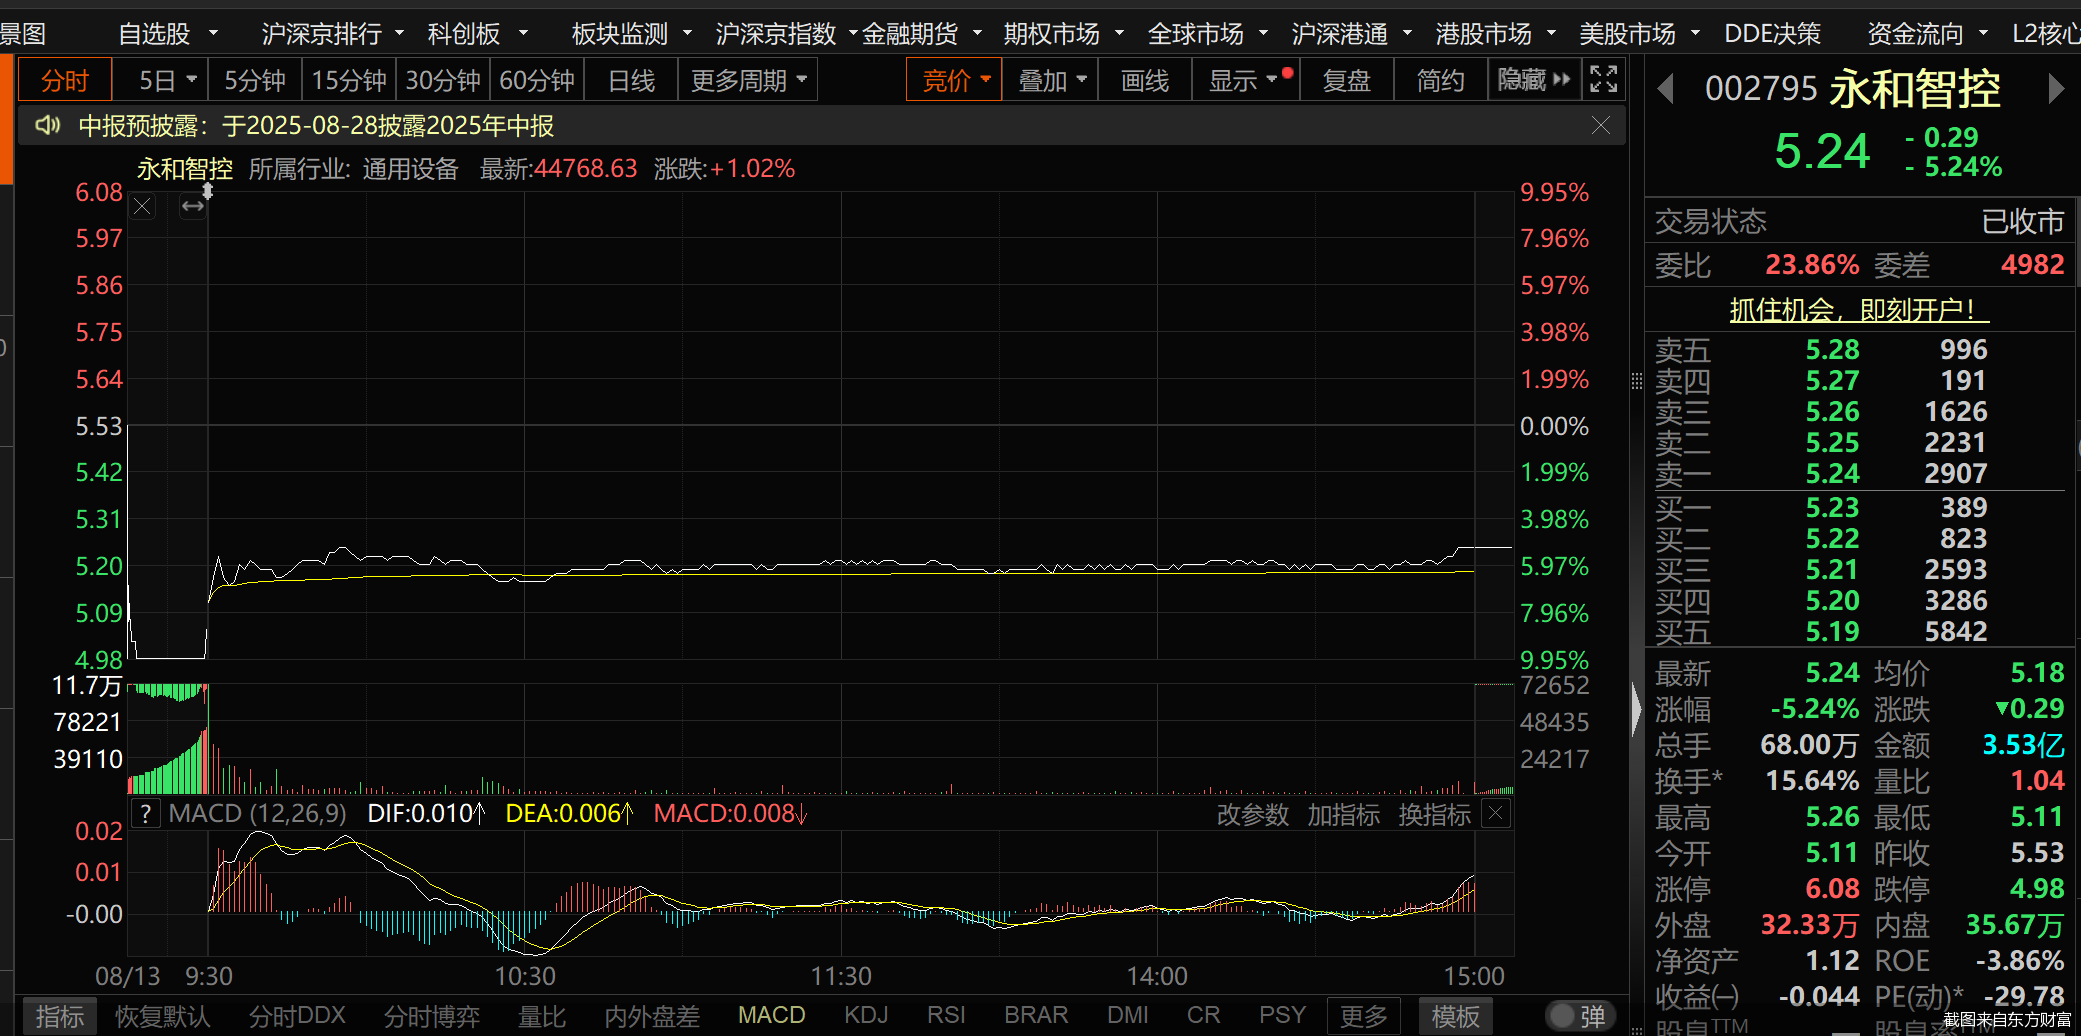
Task: Go to next stock with right arrow
Action: 2055,89
